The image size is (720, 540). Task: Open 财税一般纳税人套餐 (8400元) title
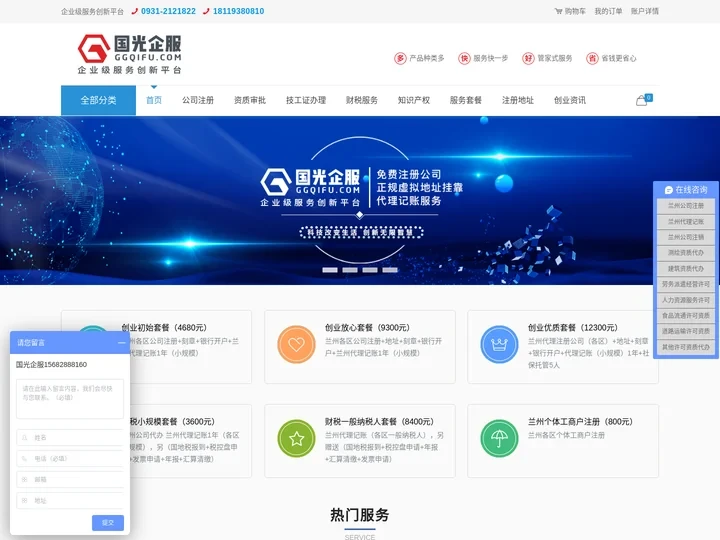(x=379, y=422)
